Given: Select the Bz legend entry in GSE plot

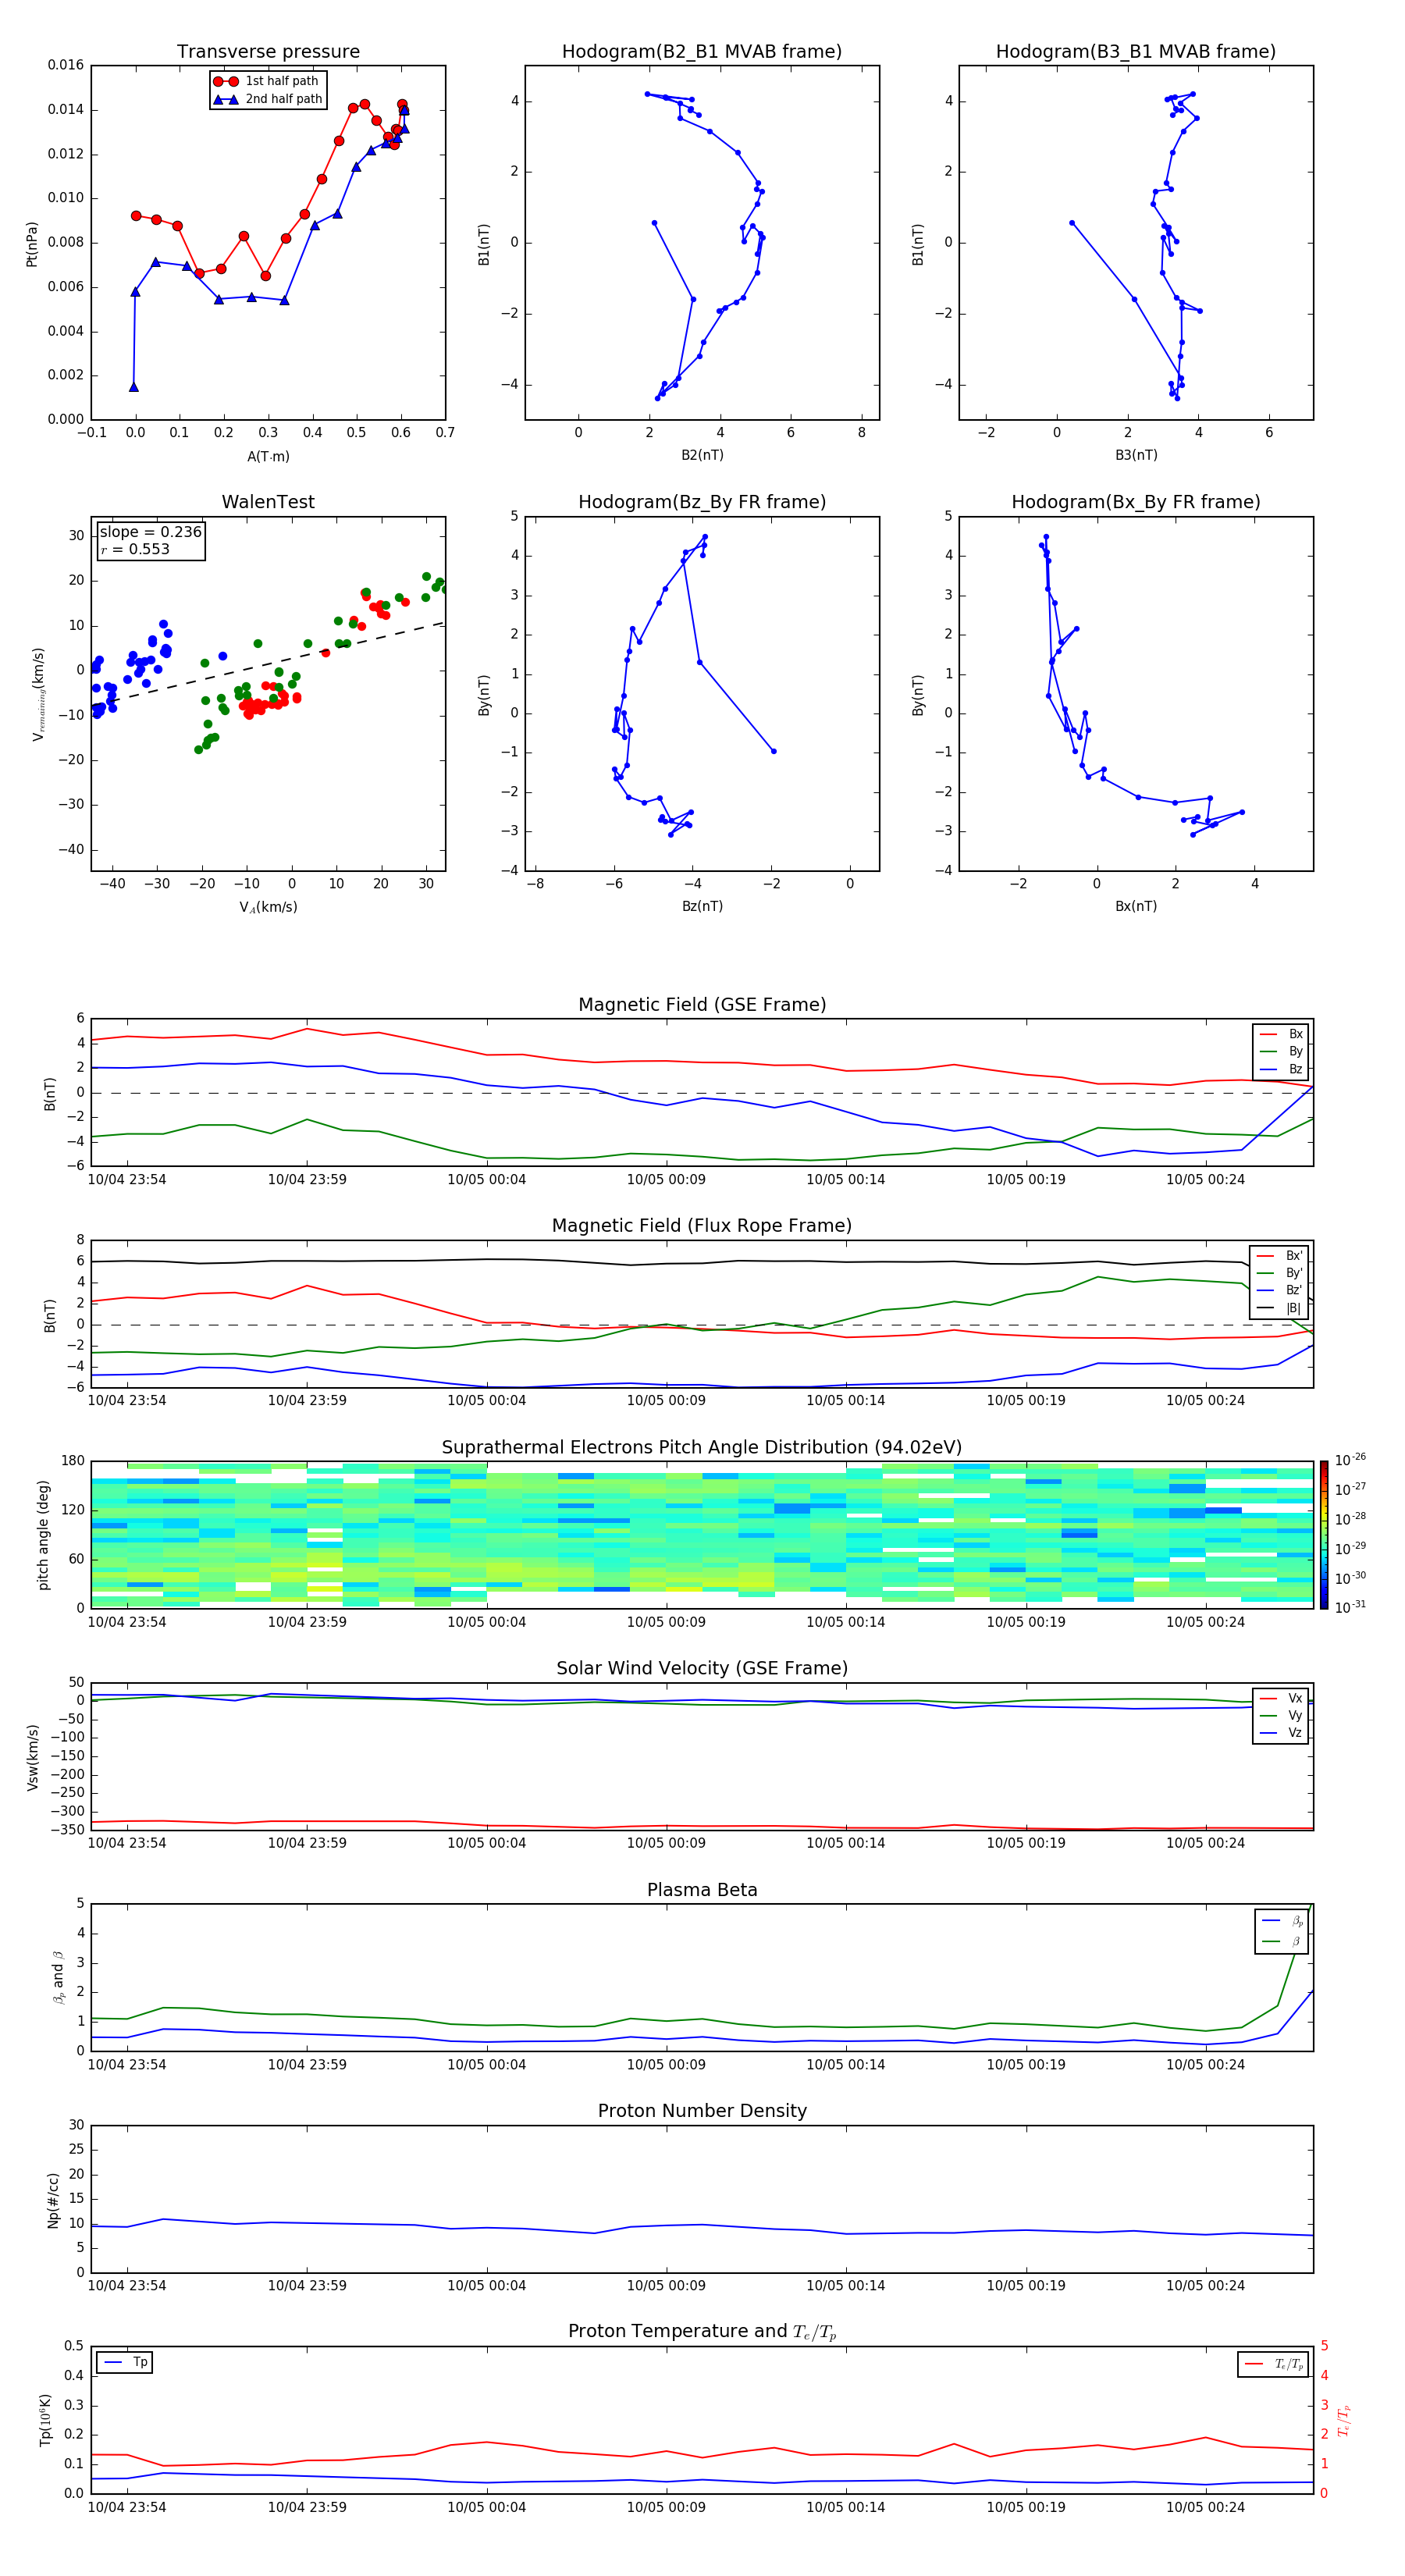Looking at the screenshot, I should pos(1281,1069).
